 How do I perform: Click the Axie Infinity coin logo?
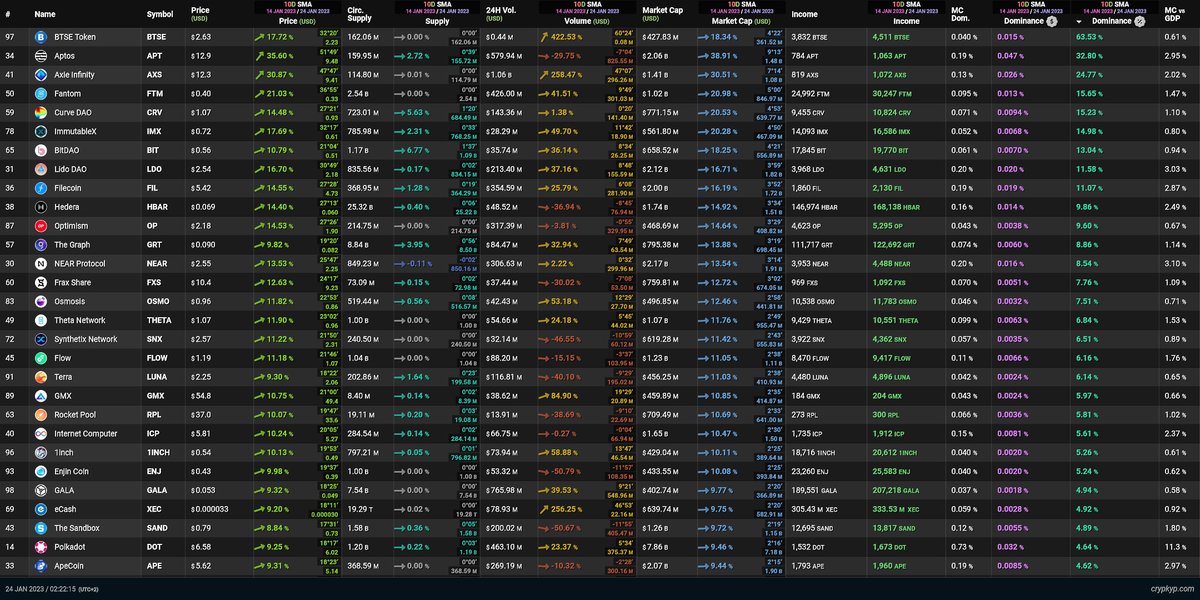coord(41,75)
